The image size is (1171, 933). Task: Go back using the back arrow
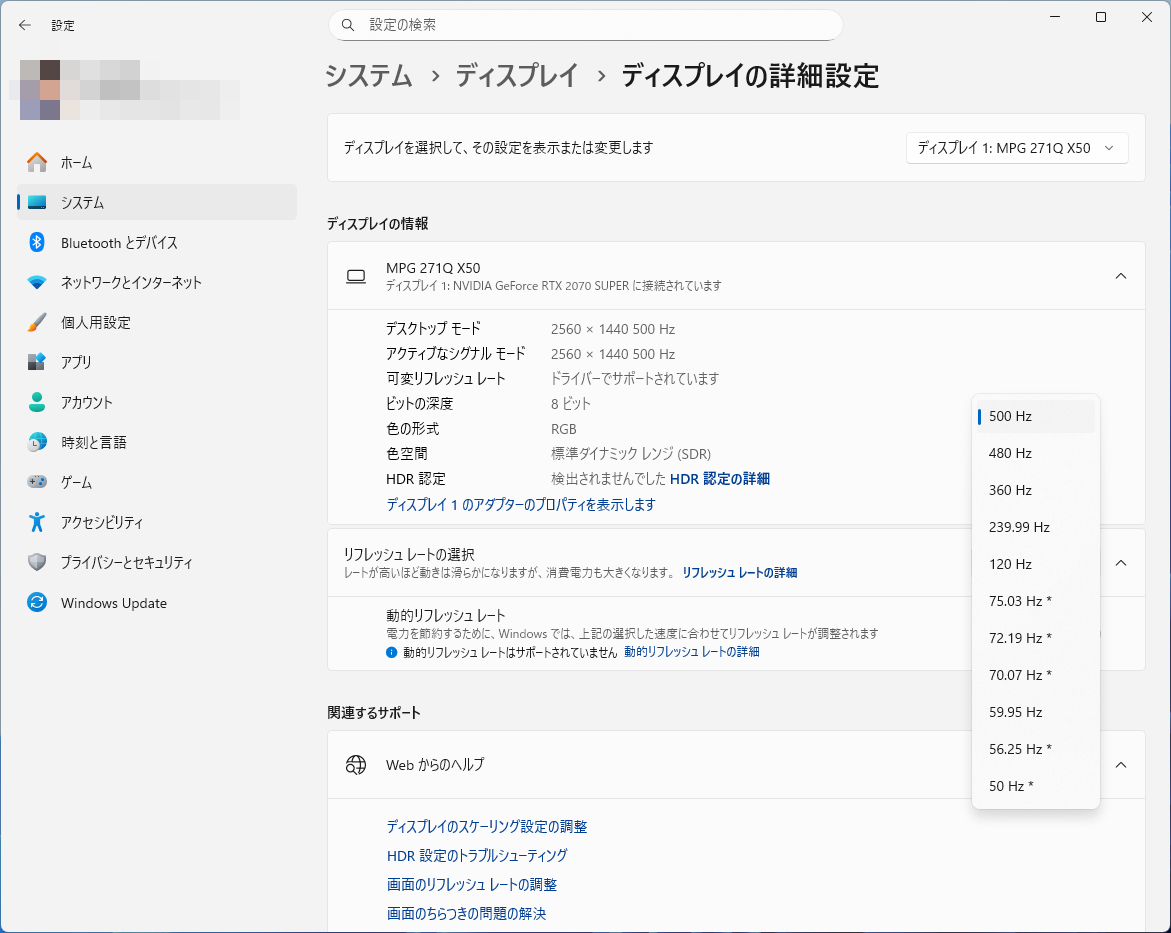pos(25,25)
